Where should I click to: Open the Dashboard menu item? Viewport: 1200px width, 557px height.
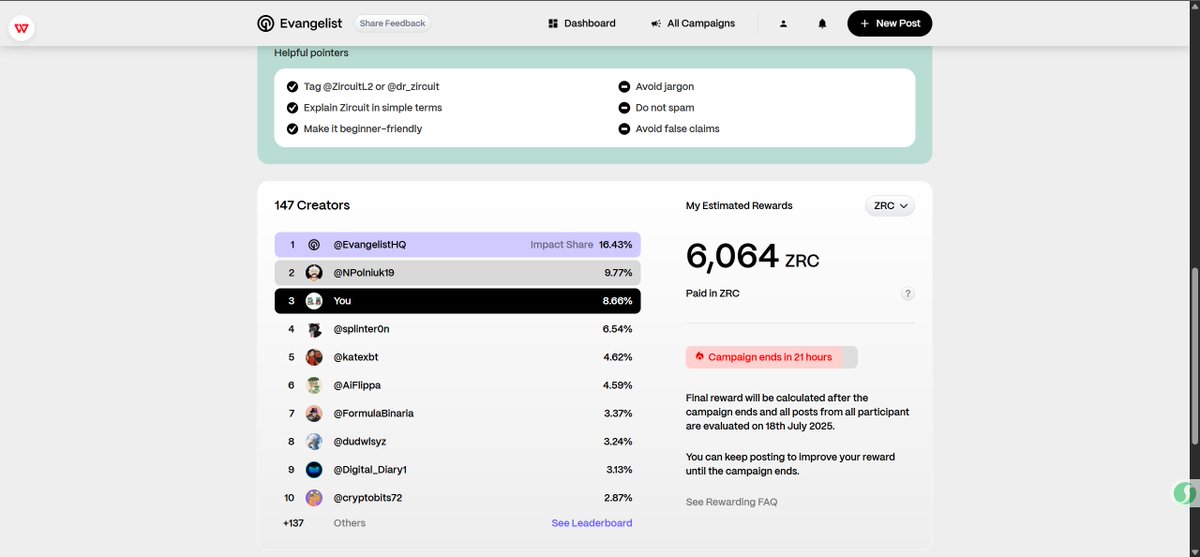[x=582, y=23]
